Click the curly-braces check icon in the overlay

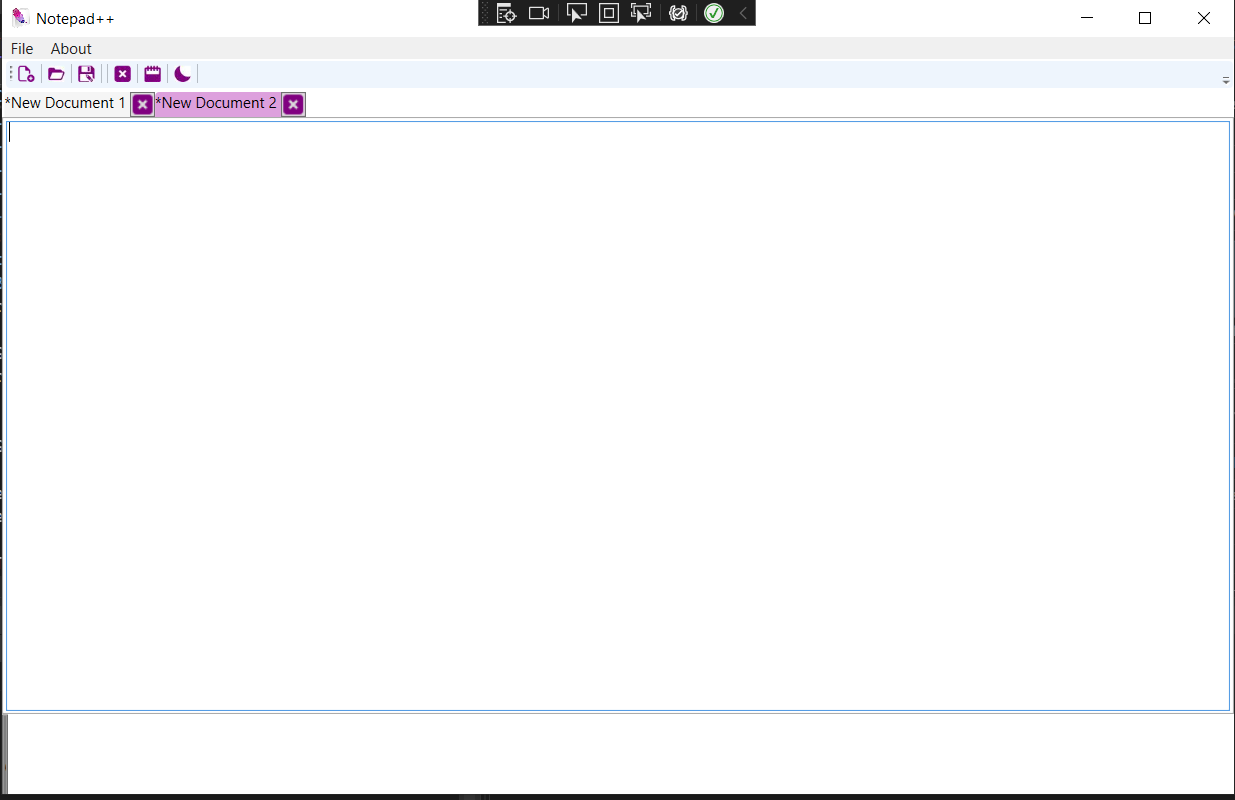click(x=678, y=13)
